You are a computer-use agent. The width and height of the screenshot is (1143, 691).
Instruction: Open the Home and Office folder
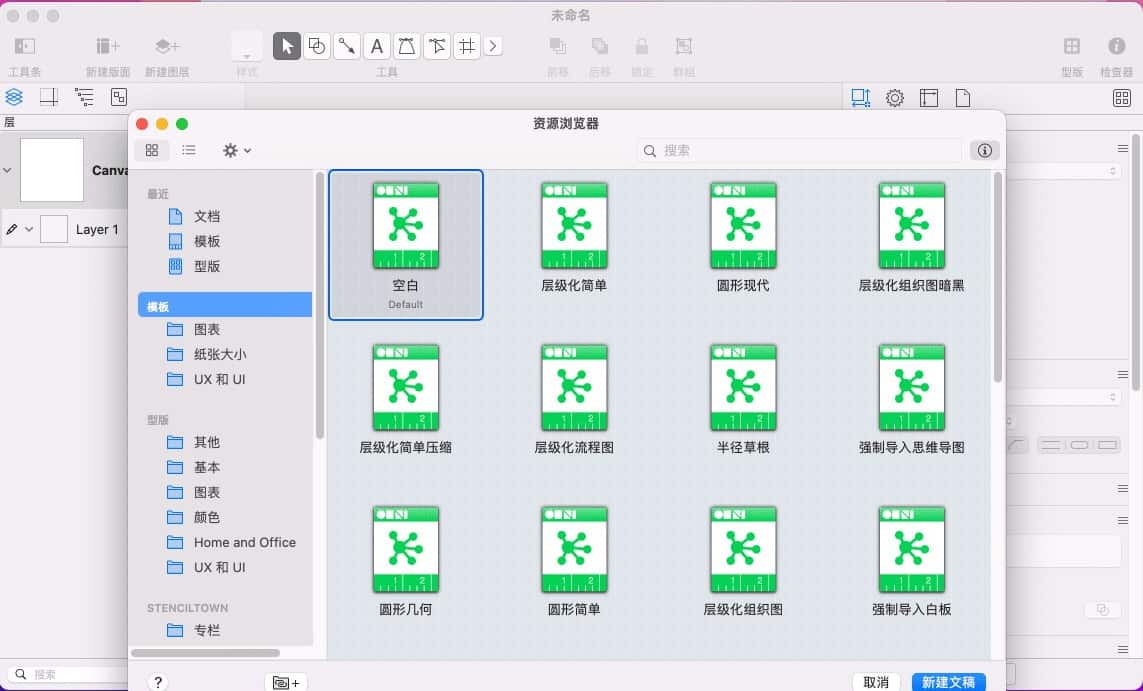[244, 542]
